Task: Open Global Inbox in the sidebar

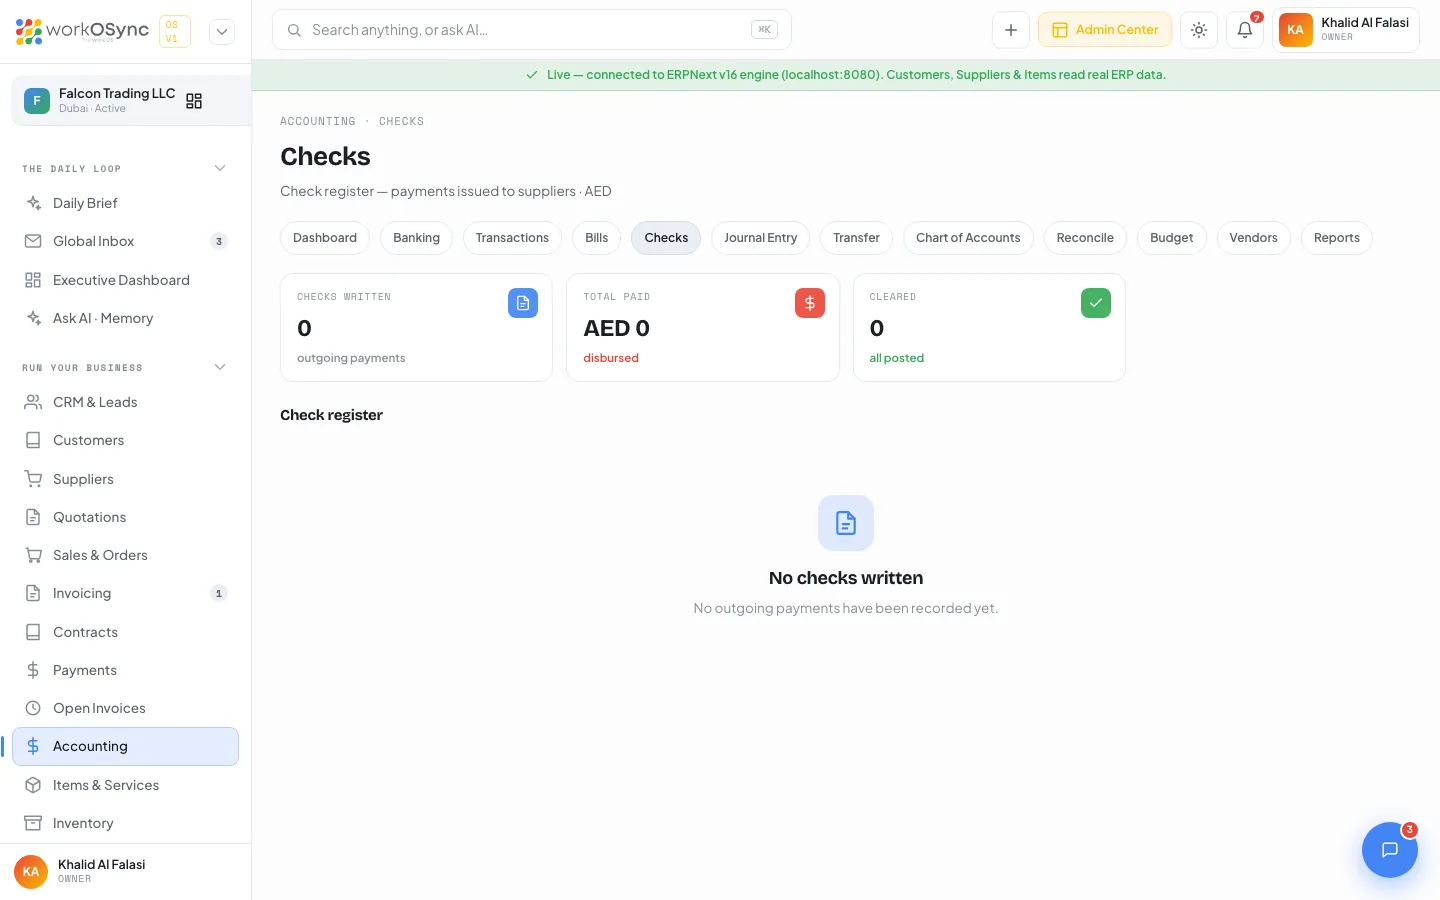Action: tap(126, 241)
